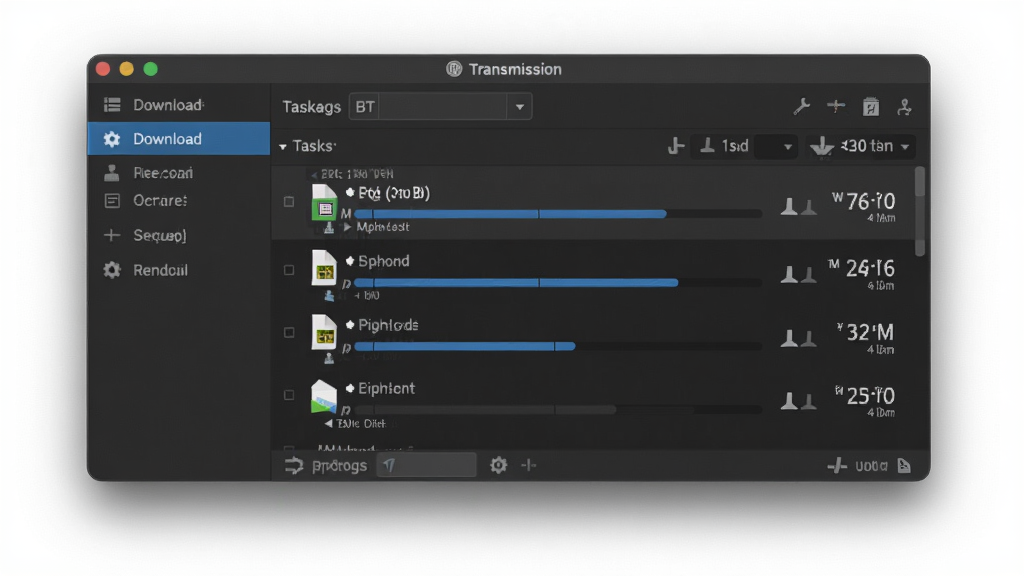This screenshot has height=576, width=1024.
Task: Click the gear icon on selected Download item
Action: point(112,139)
